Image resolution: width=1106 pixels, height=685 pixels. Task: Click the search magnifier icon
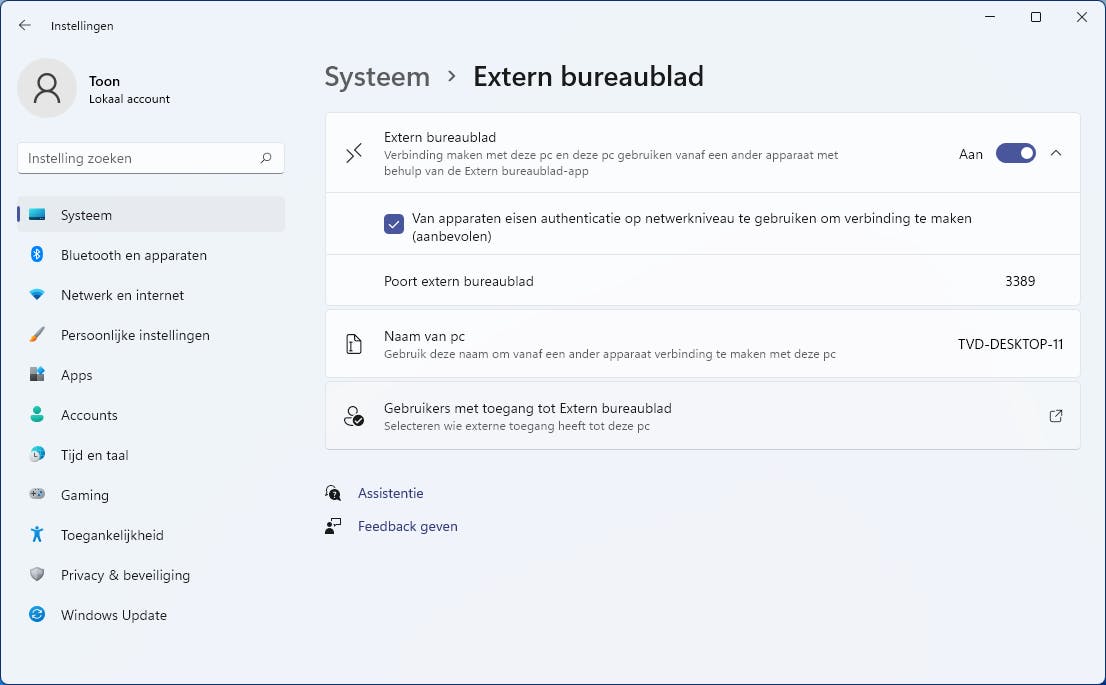tap(266, 158)
